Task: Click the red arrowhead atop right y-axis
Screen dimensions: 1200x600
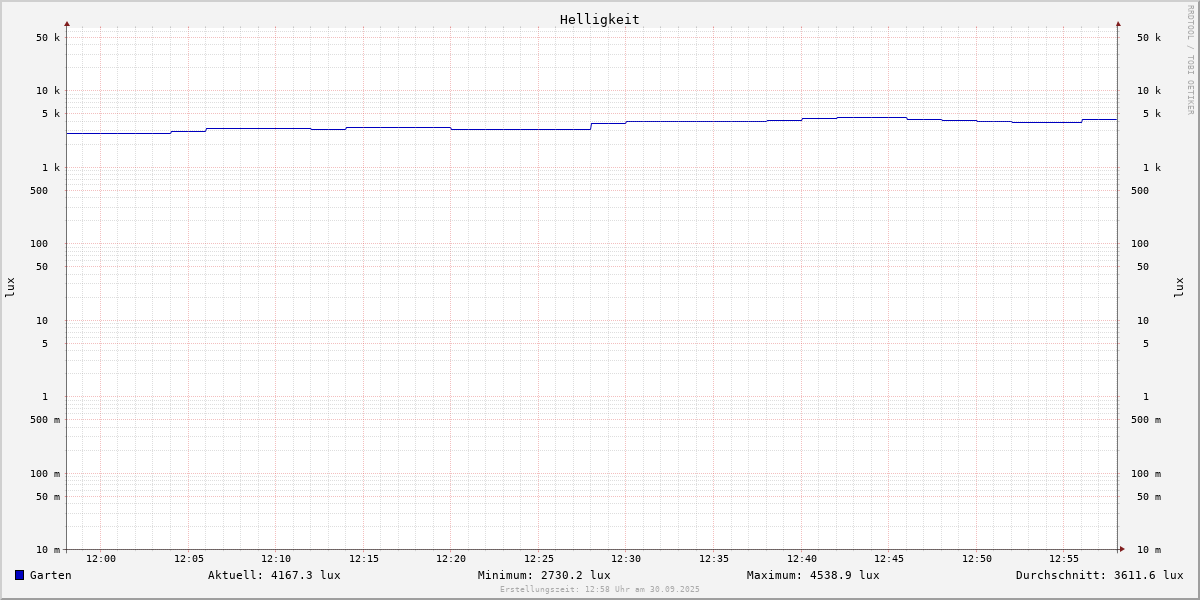Action: pos(1118,23)
